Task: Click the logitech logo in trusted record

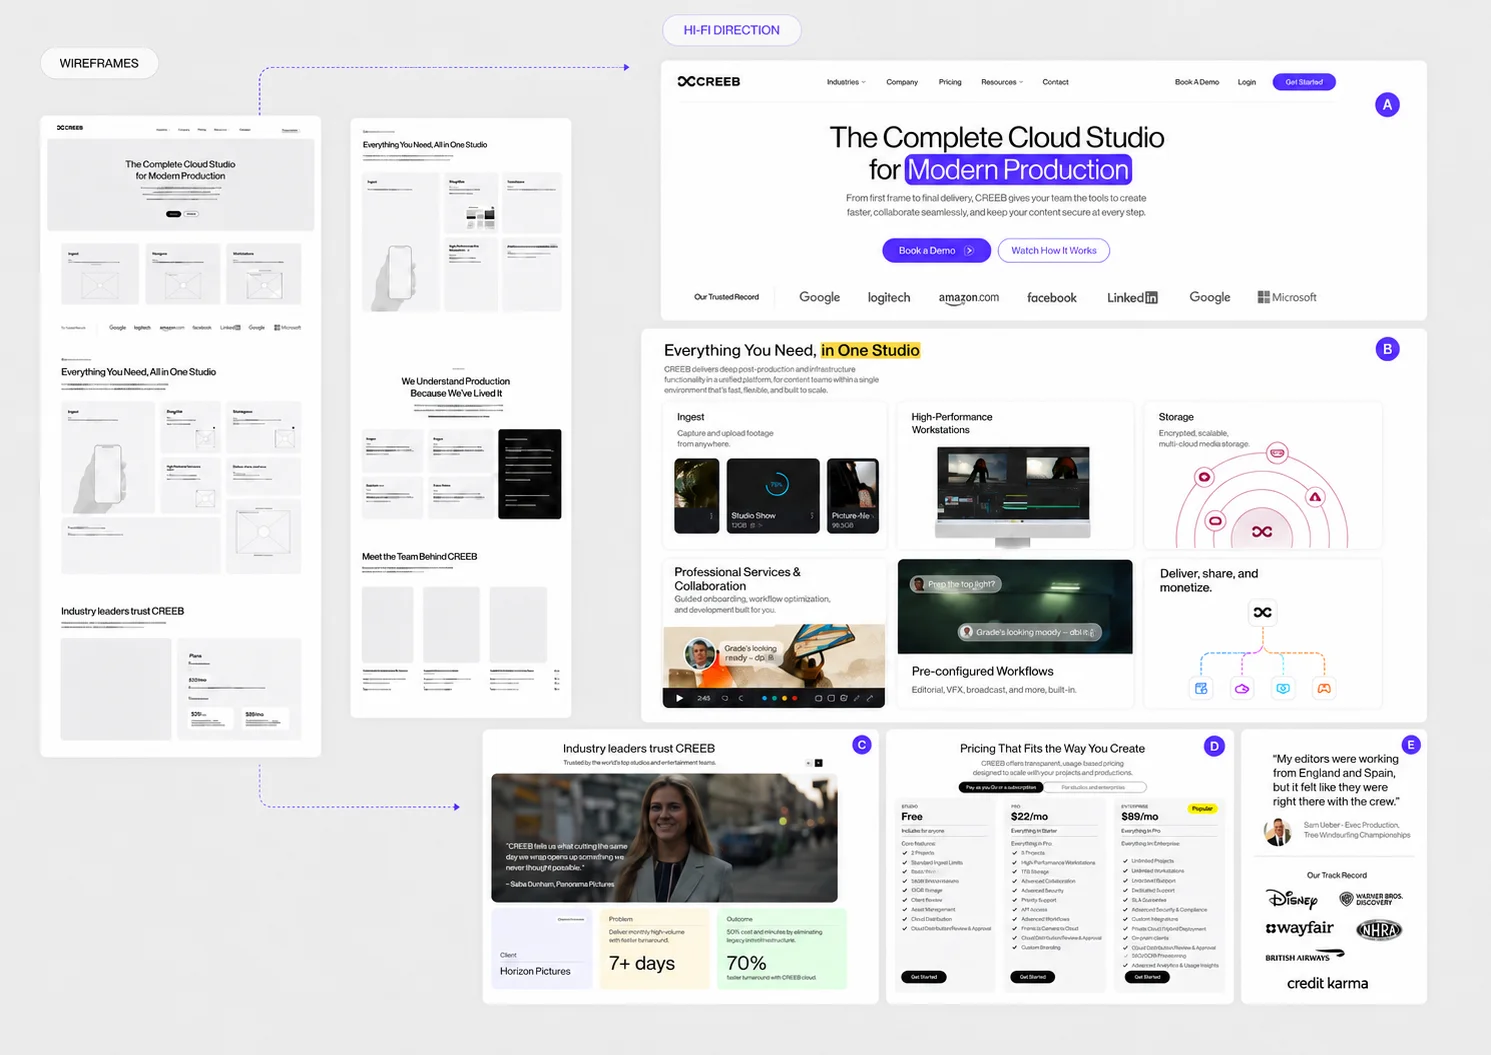Action: (889, 297)
